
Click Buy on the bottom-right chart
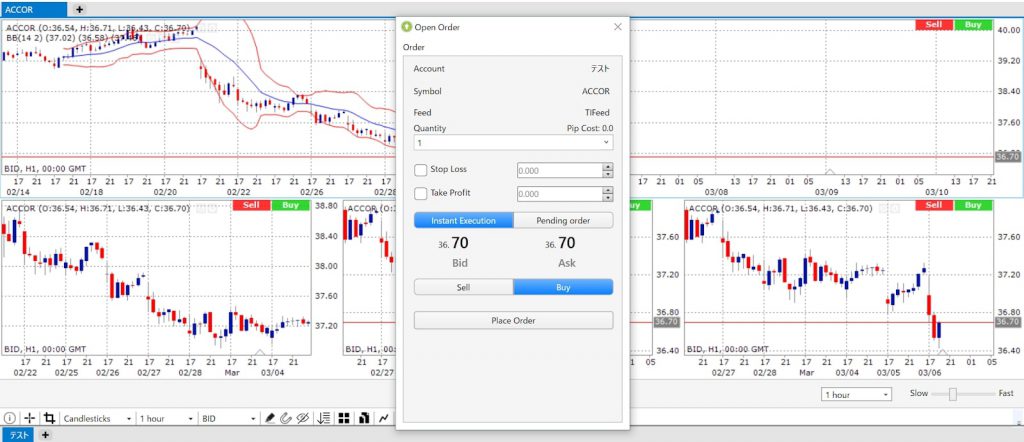(973, 206)
